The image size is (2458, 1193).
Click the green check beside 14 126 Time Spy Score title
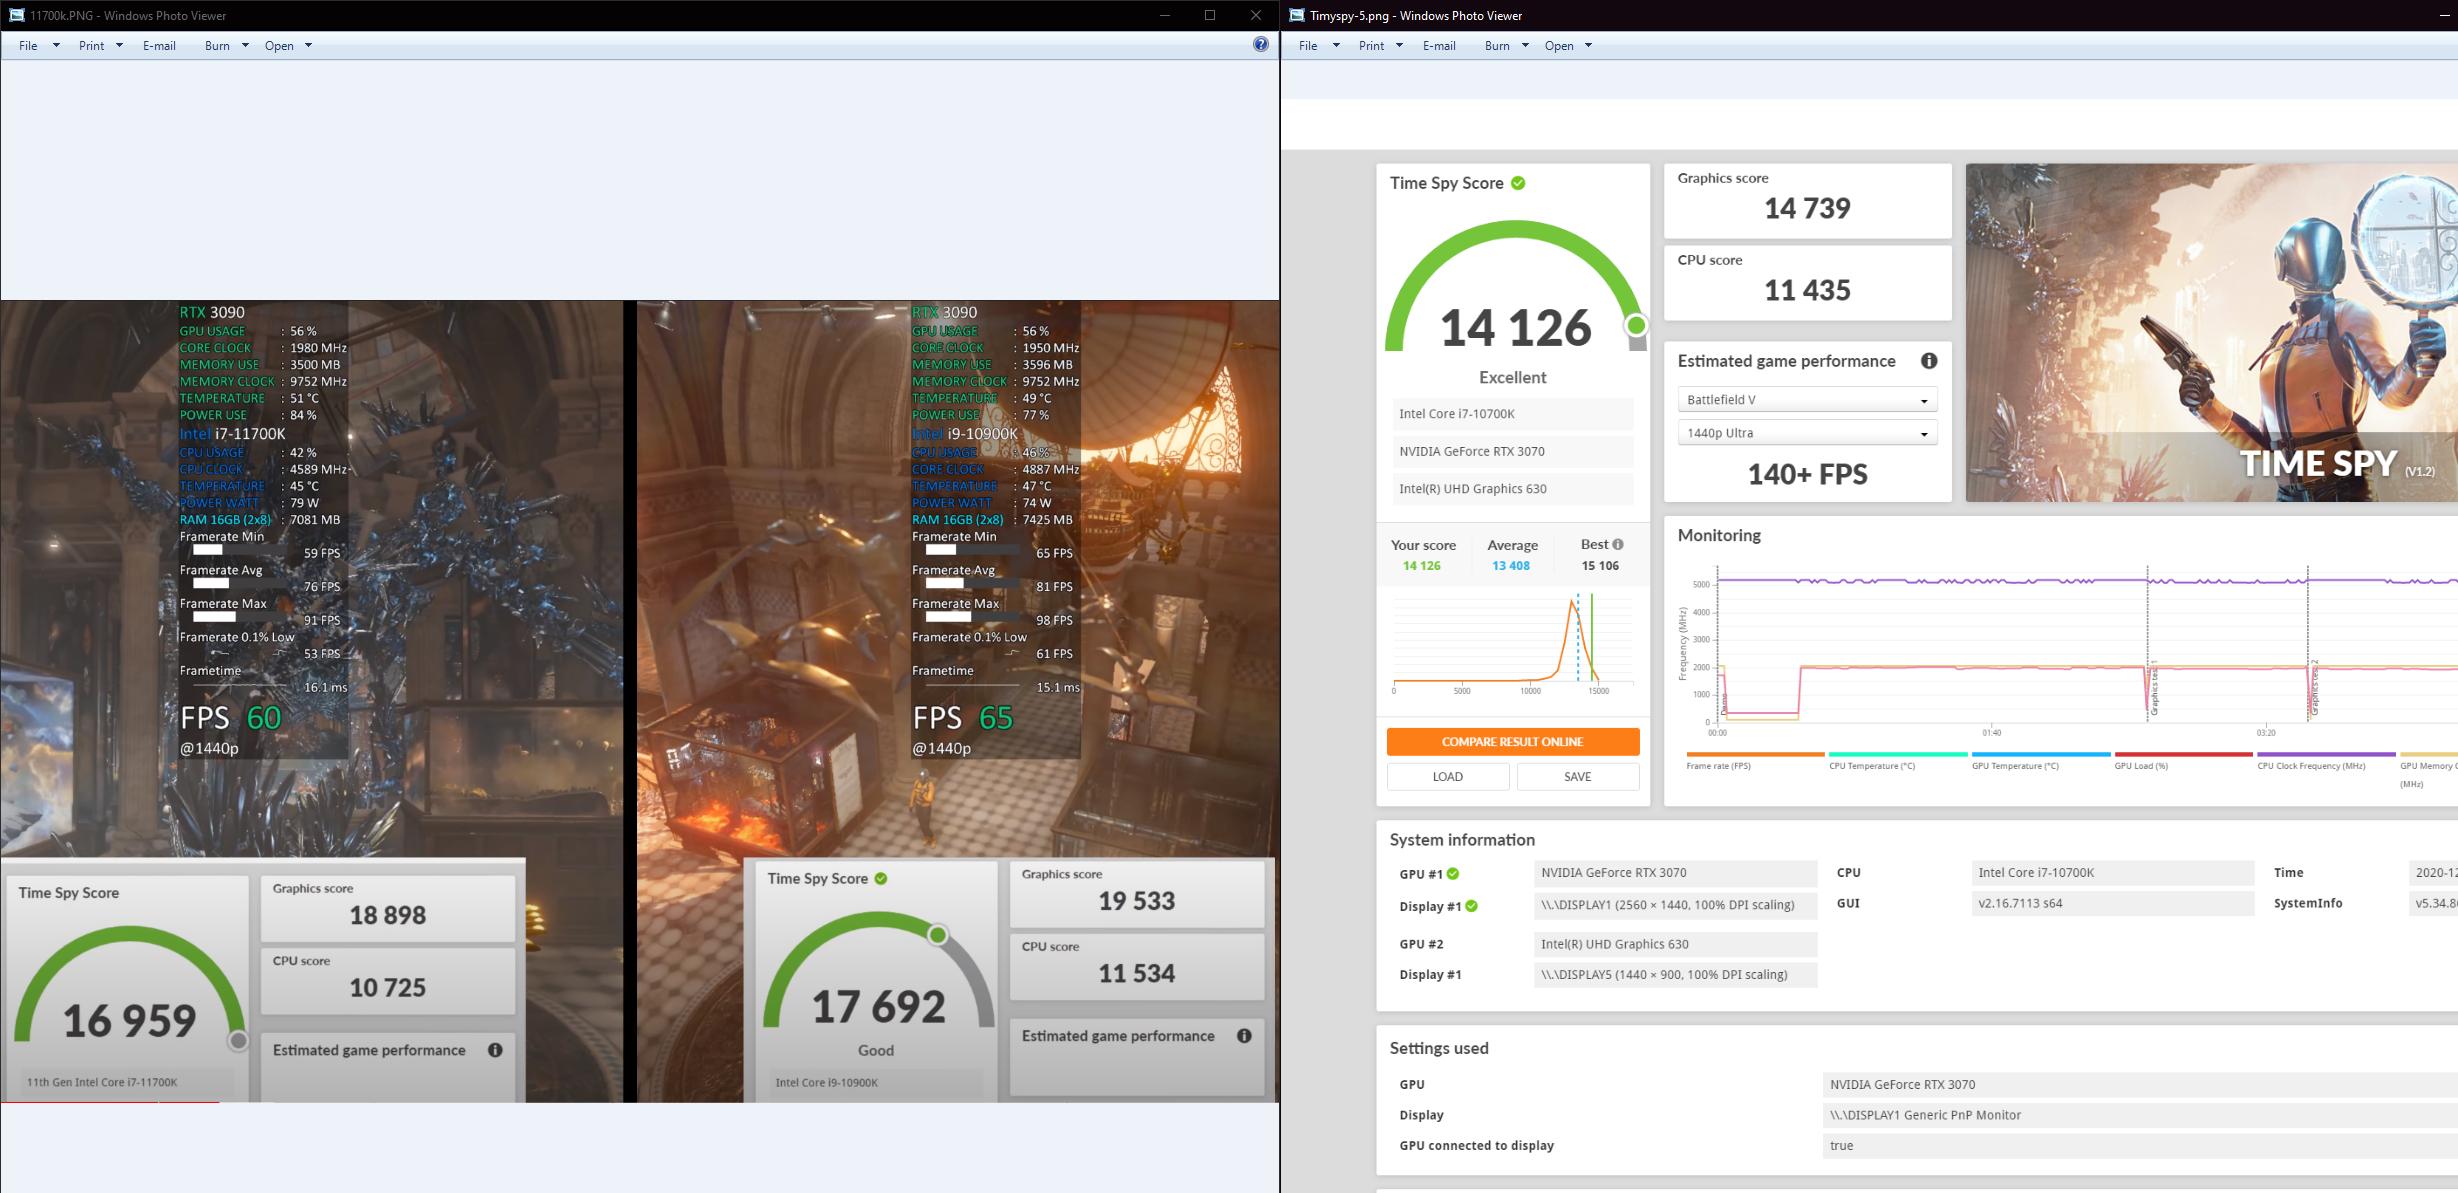(1518, 183)
